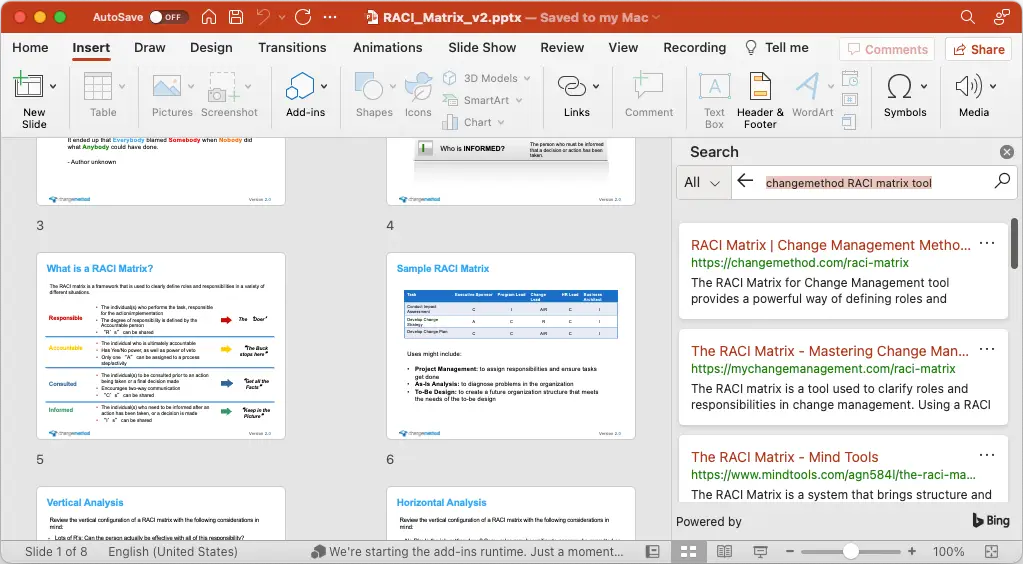Screen dimensions: 1023x564
Task: Click the Fit slide to window icon
Action: (991, 552)
